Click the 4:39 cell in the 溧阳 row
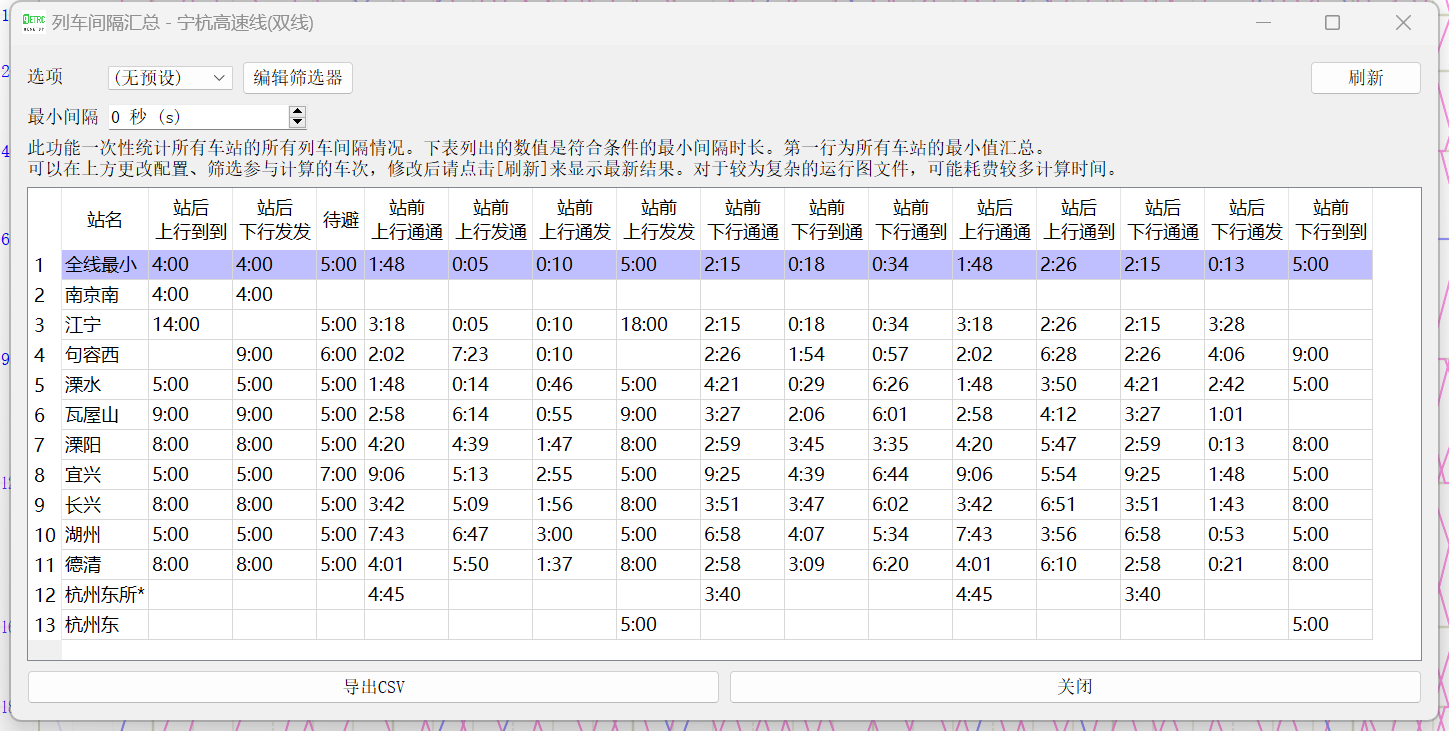 click(x=491, y=445)
